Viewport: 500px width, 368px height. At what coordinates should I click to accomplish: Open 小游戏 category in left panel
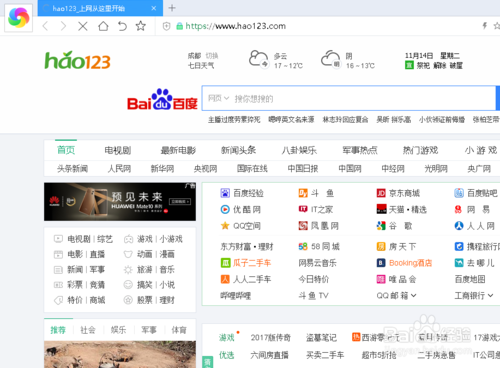[x=171, y=239]
